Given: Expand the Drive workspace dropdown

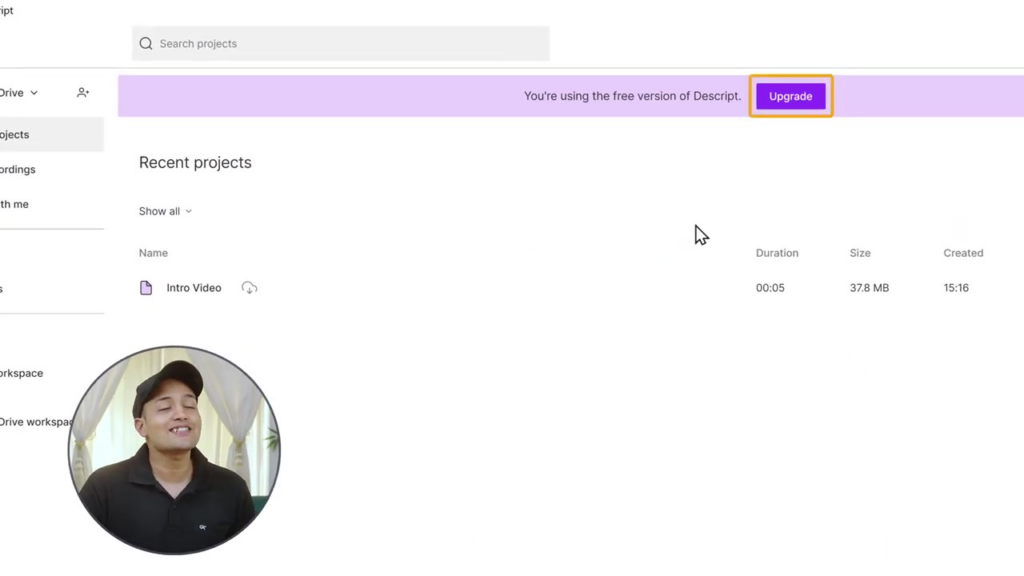Looking at the screenshot, I should coord(19,93).
